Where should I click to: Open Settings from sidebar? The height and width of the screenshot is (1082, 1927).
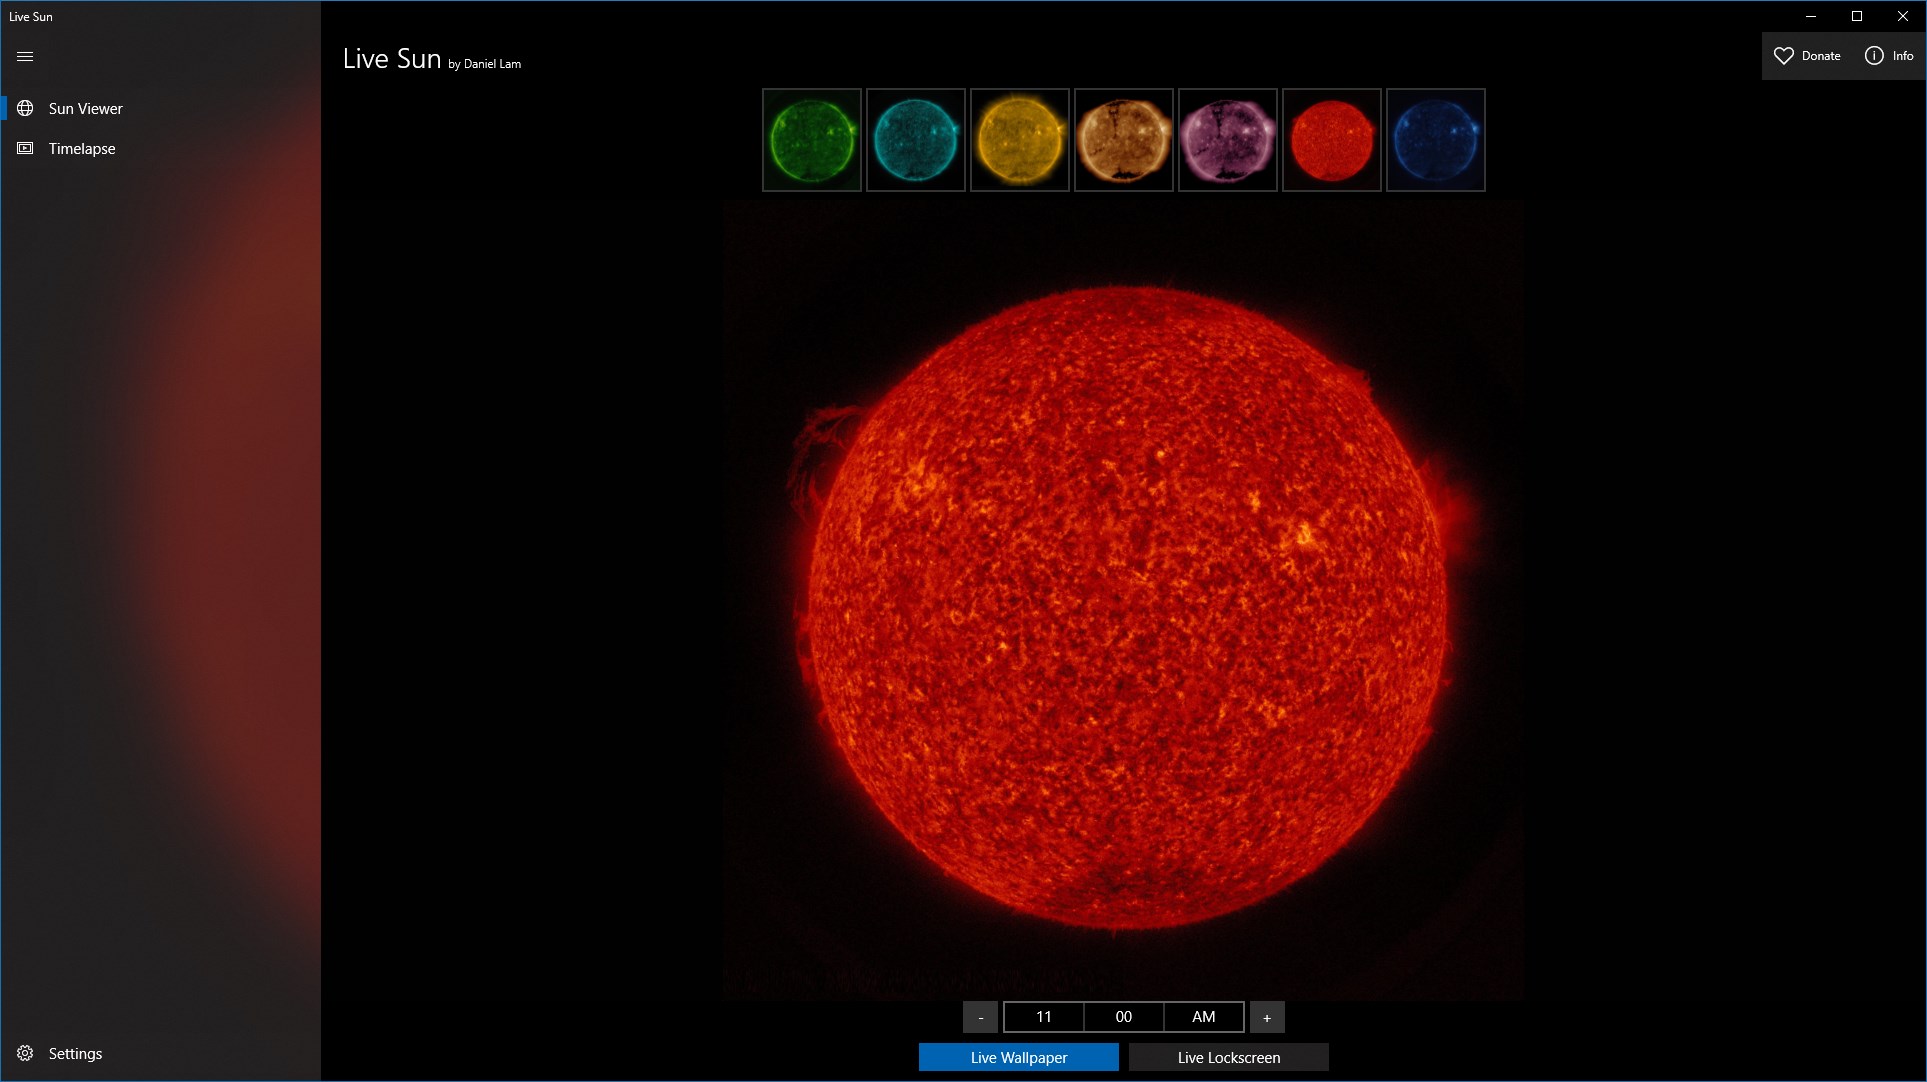coord(75,1053)
